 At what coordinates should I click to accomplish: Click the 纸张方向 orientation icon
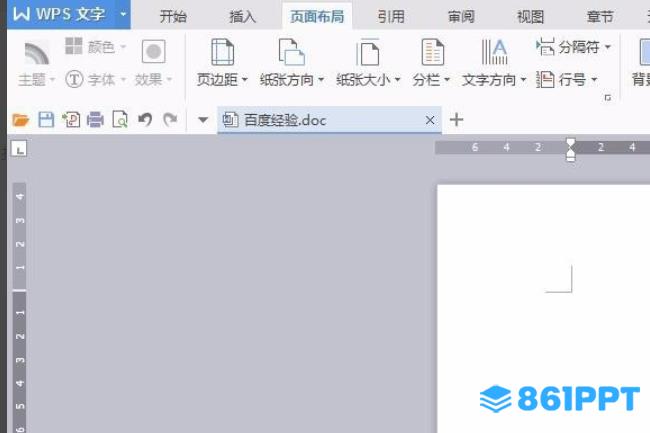tap(291, 52)
